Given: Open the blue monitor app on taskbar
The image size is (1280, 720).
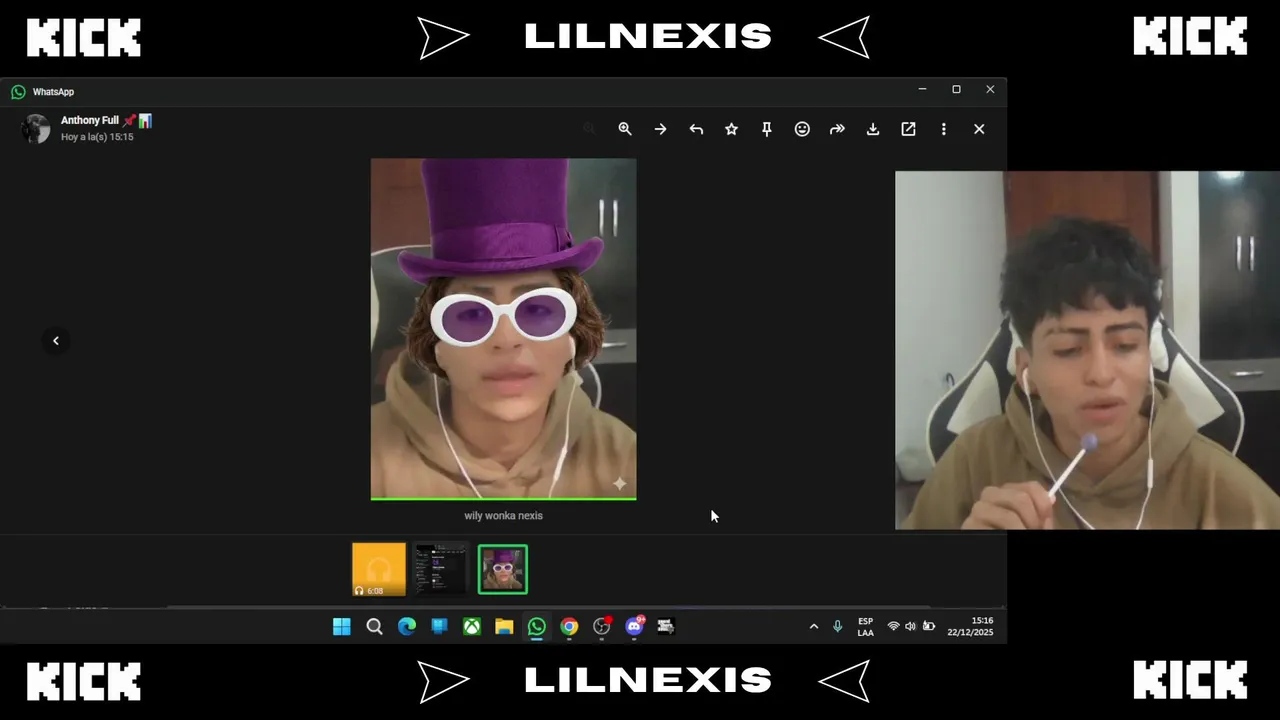Looking at the screenshot, I should [x=439, y=627].
